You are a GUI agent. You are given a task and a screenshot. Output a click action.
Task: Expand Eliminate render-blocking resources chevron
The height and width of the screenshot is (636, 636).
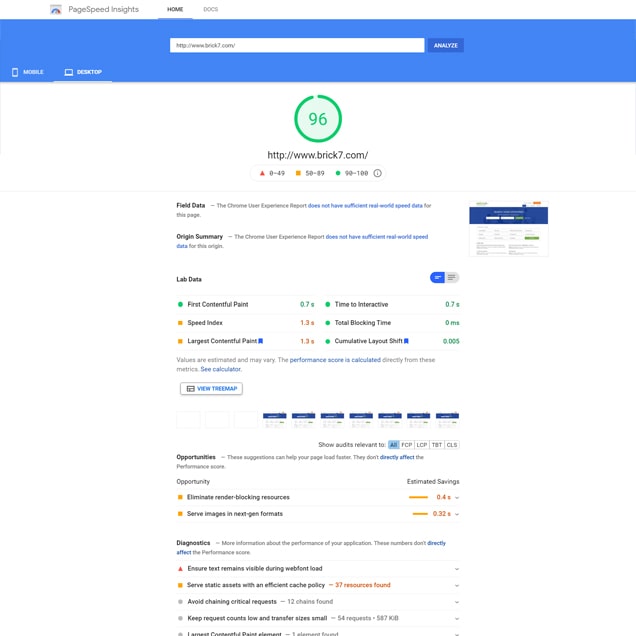pos(457,498)
